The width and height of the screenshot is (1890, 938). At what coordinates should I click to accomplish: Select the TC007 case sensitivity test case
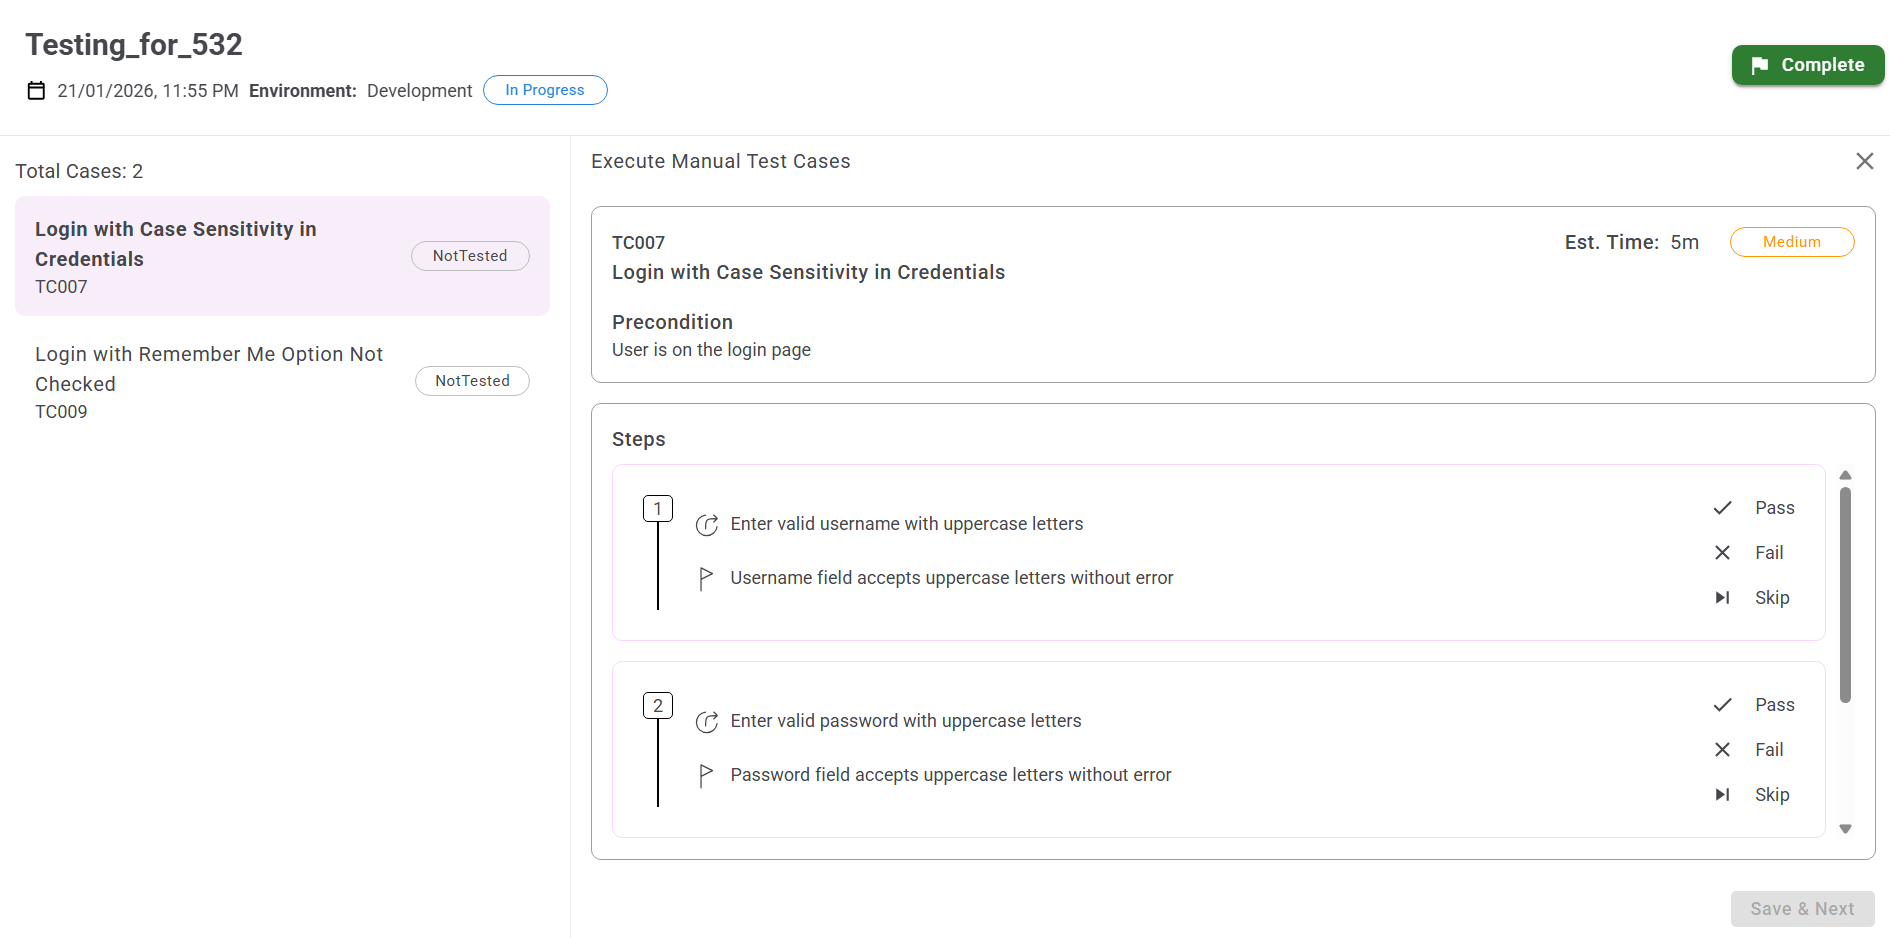(x=200, y=256)
